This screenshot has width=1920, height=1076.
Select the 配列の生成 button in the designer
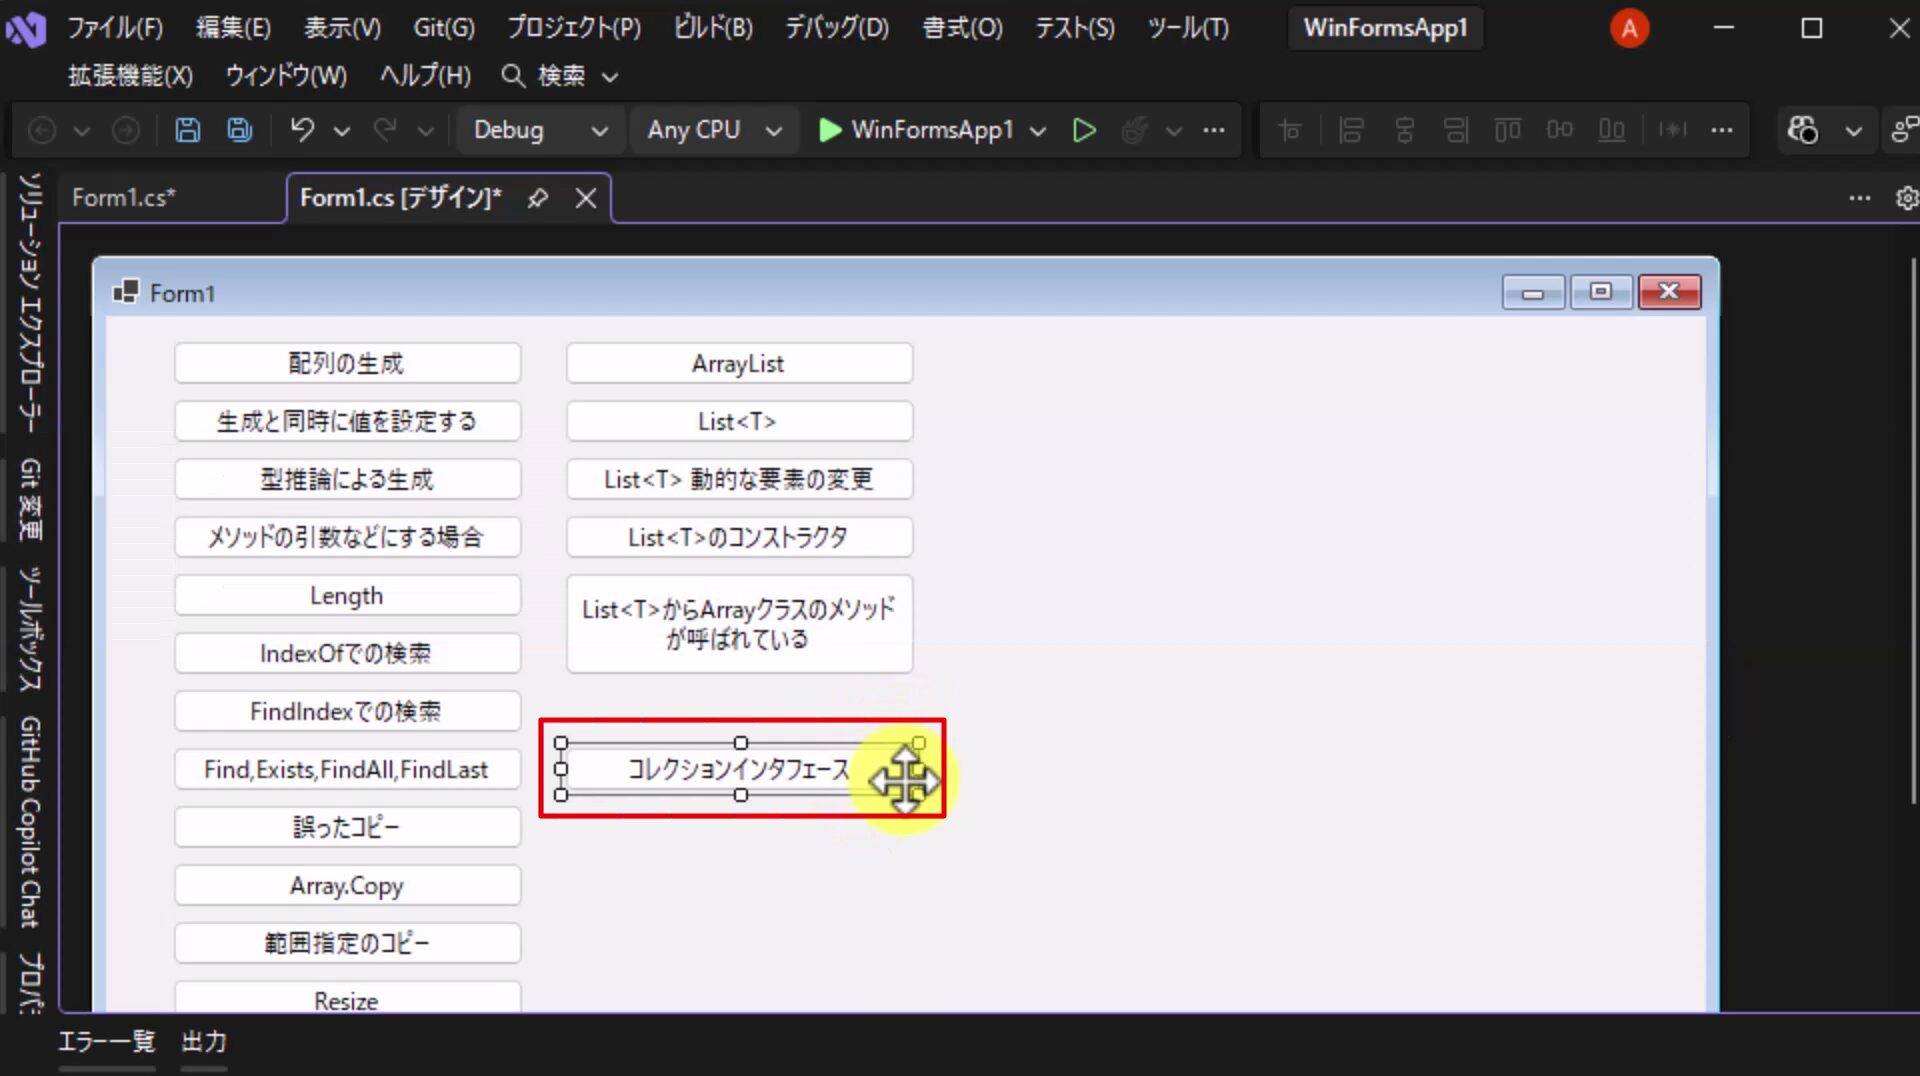[x=347, y=363]
